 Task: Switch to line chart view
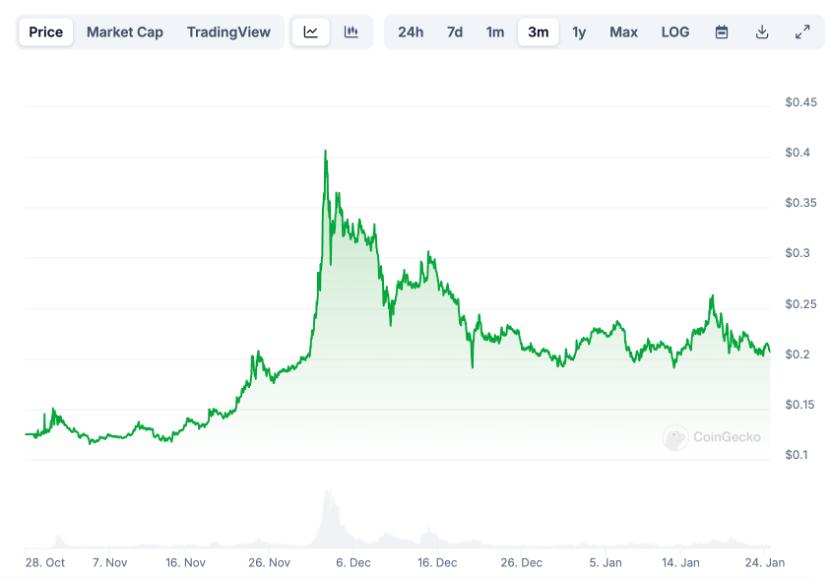click(x=311, y=32)
